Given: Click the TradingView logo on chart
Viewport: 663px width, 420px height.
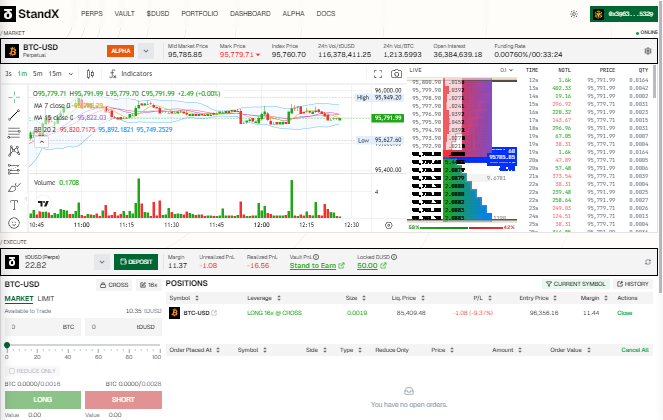Looking at the screenshot, I should click(x=43, y=204).
